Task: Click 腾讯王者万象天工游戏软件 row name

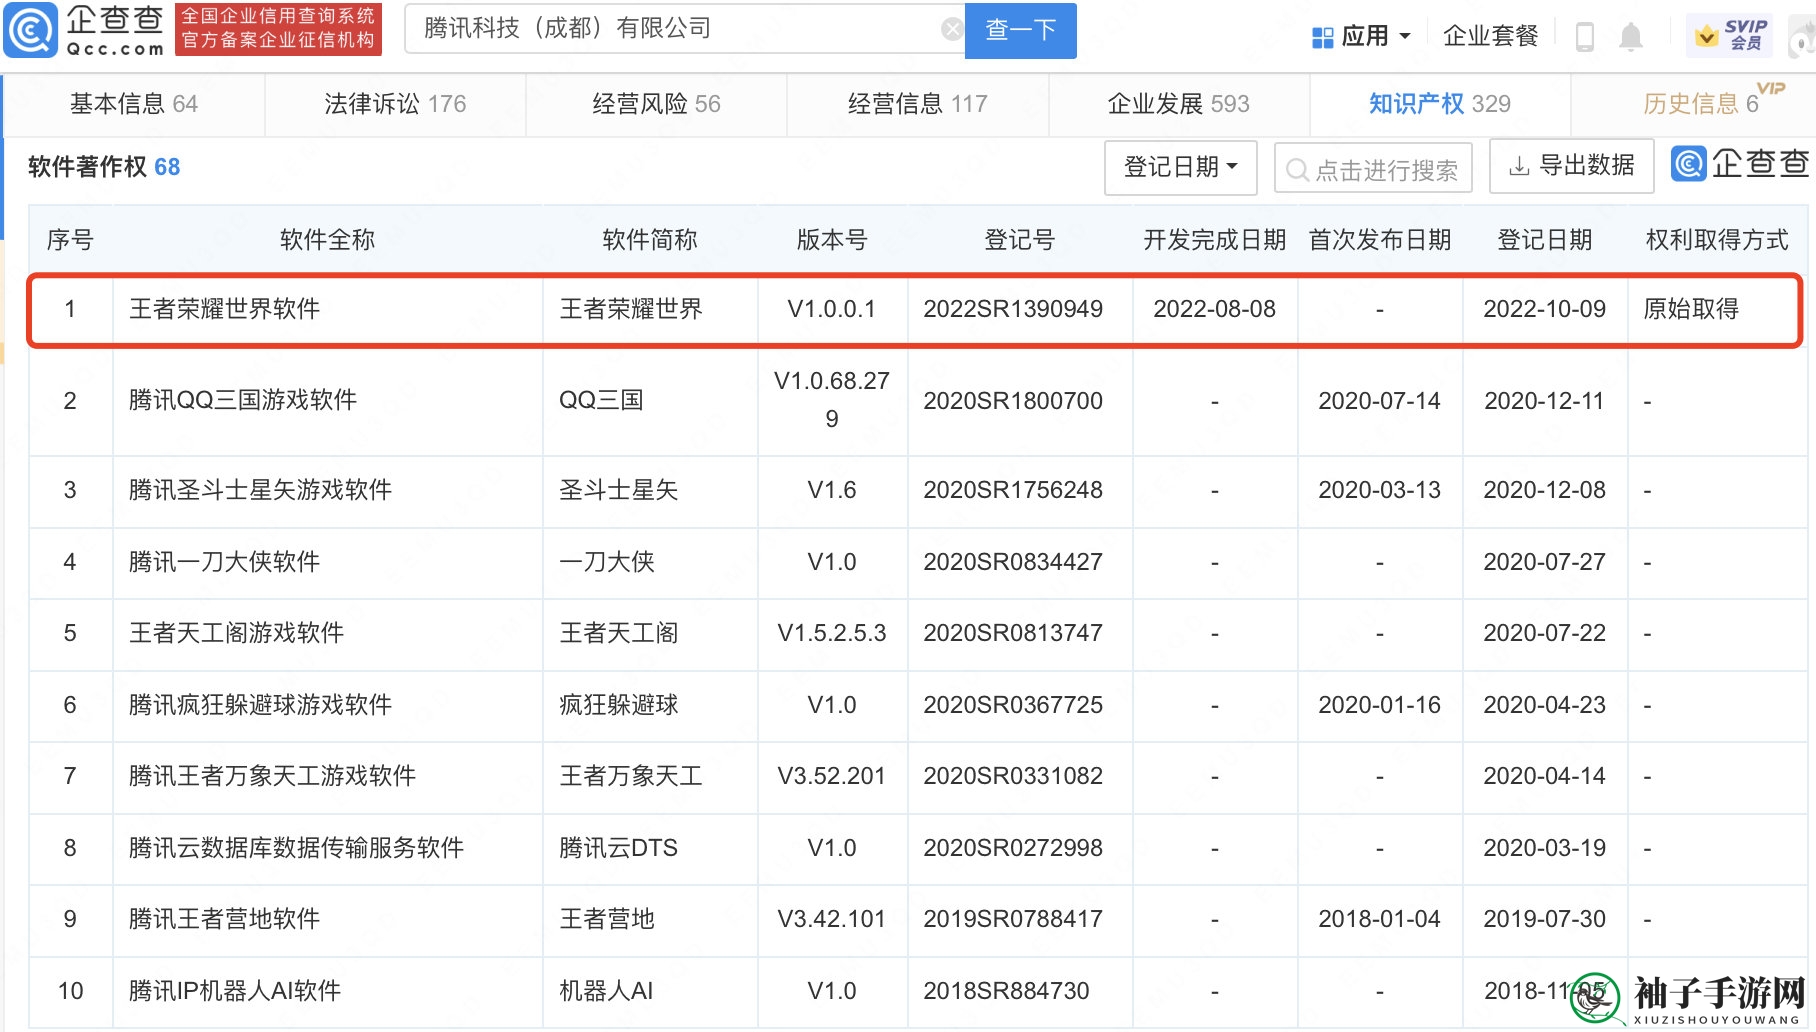Action: click(x=272, y=776)
